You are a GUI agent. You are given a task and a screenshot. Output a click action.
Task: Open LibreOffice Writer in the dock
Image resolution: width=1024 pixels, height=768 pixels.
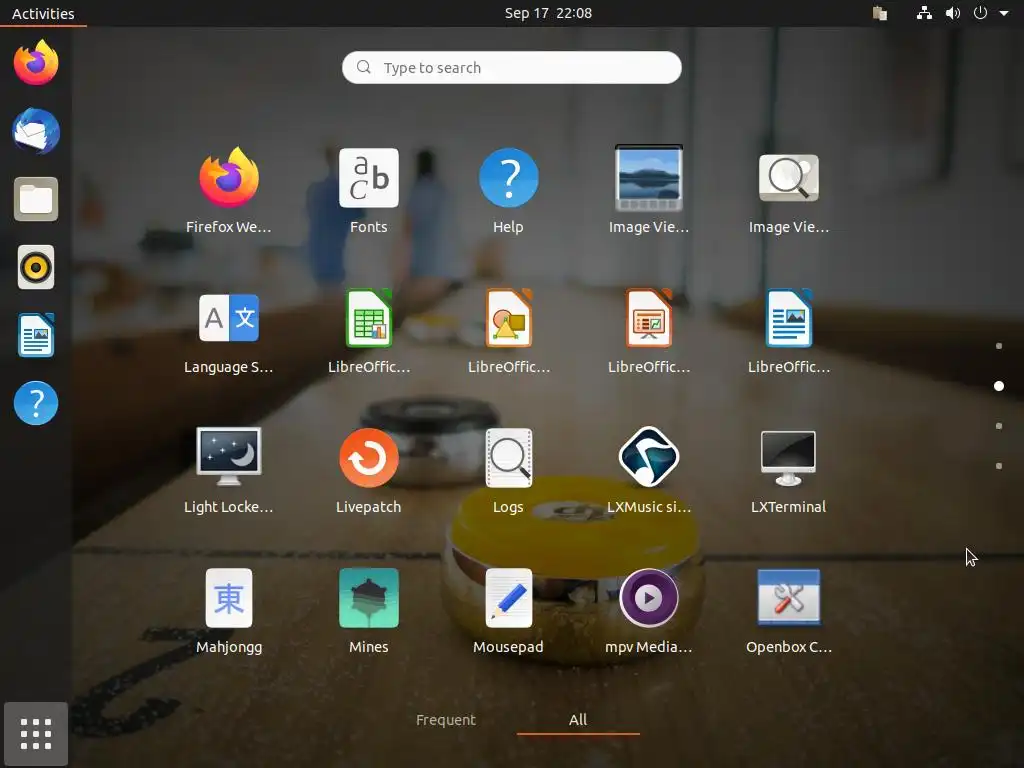click(x=36, y=335)
